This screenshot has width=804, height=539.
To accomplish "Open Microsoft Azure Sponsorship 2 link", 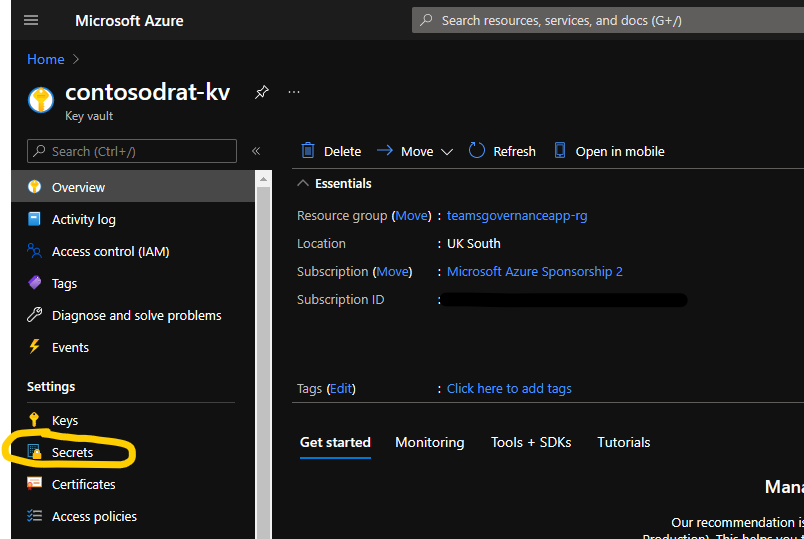I will [535, 271].
